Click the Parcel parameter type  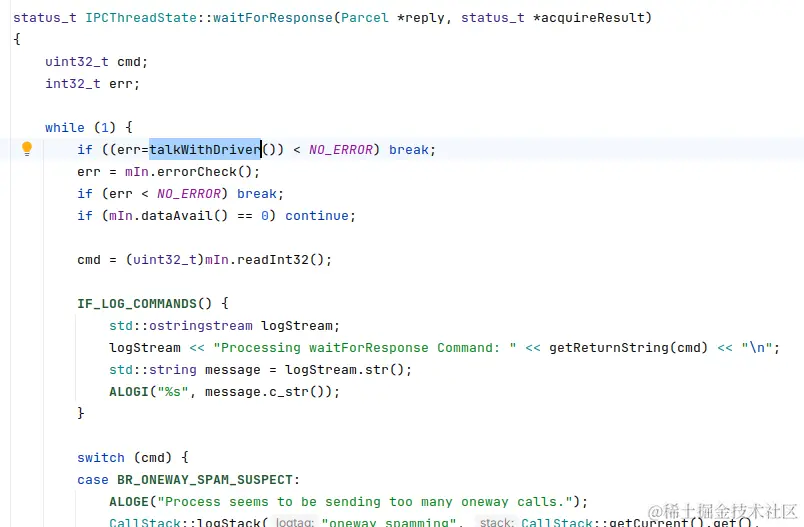click(x=365, y=17)
